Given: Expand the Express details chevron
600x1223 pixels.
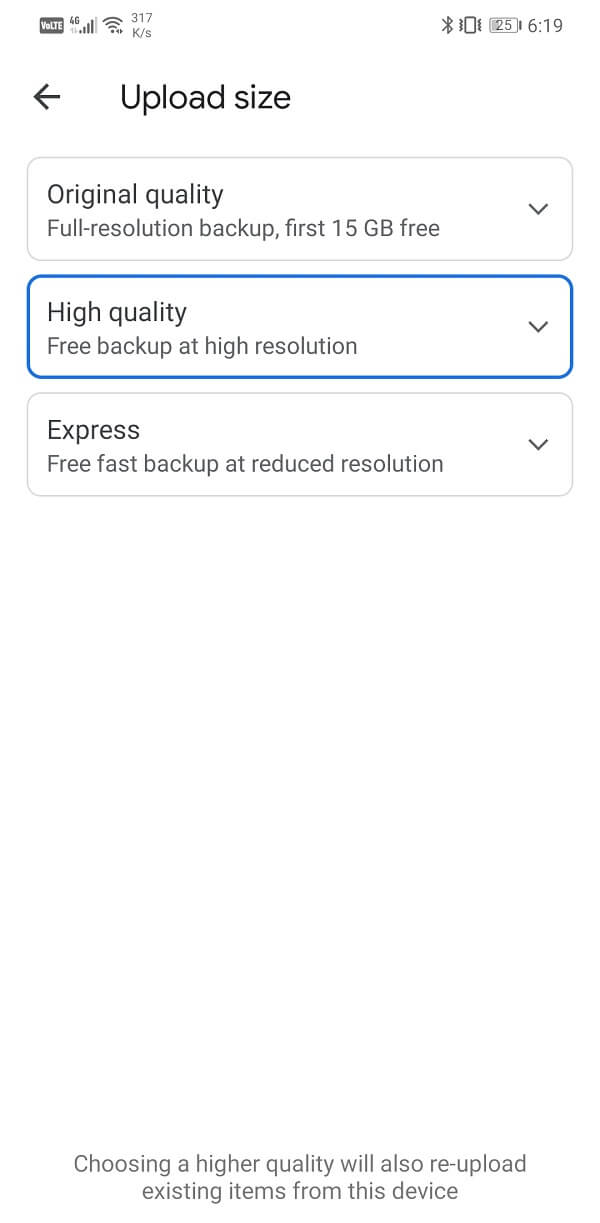Looking at the screenshot, I should (x=538, y=445).
